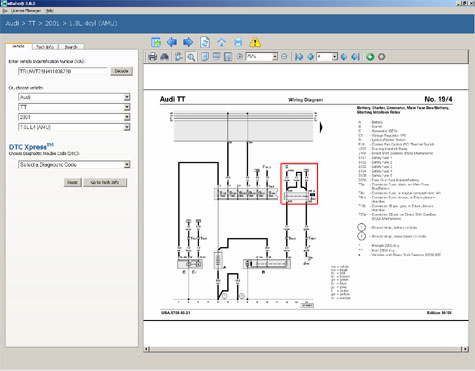Go to home via house icon
475x371 pixels.
(221, 42)
